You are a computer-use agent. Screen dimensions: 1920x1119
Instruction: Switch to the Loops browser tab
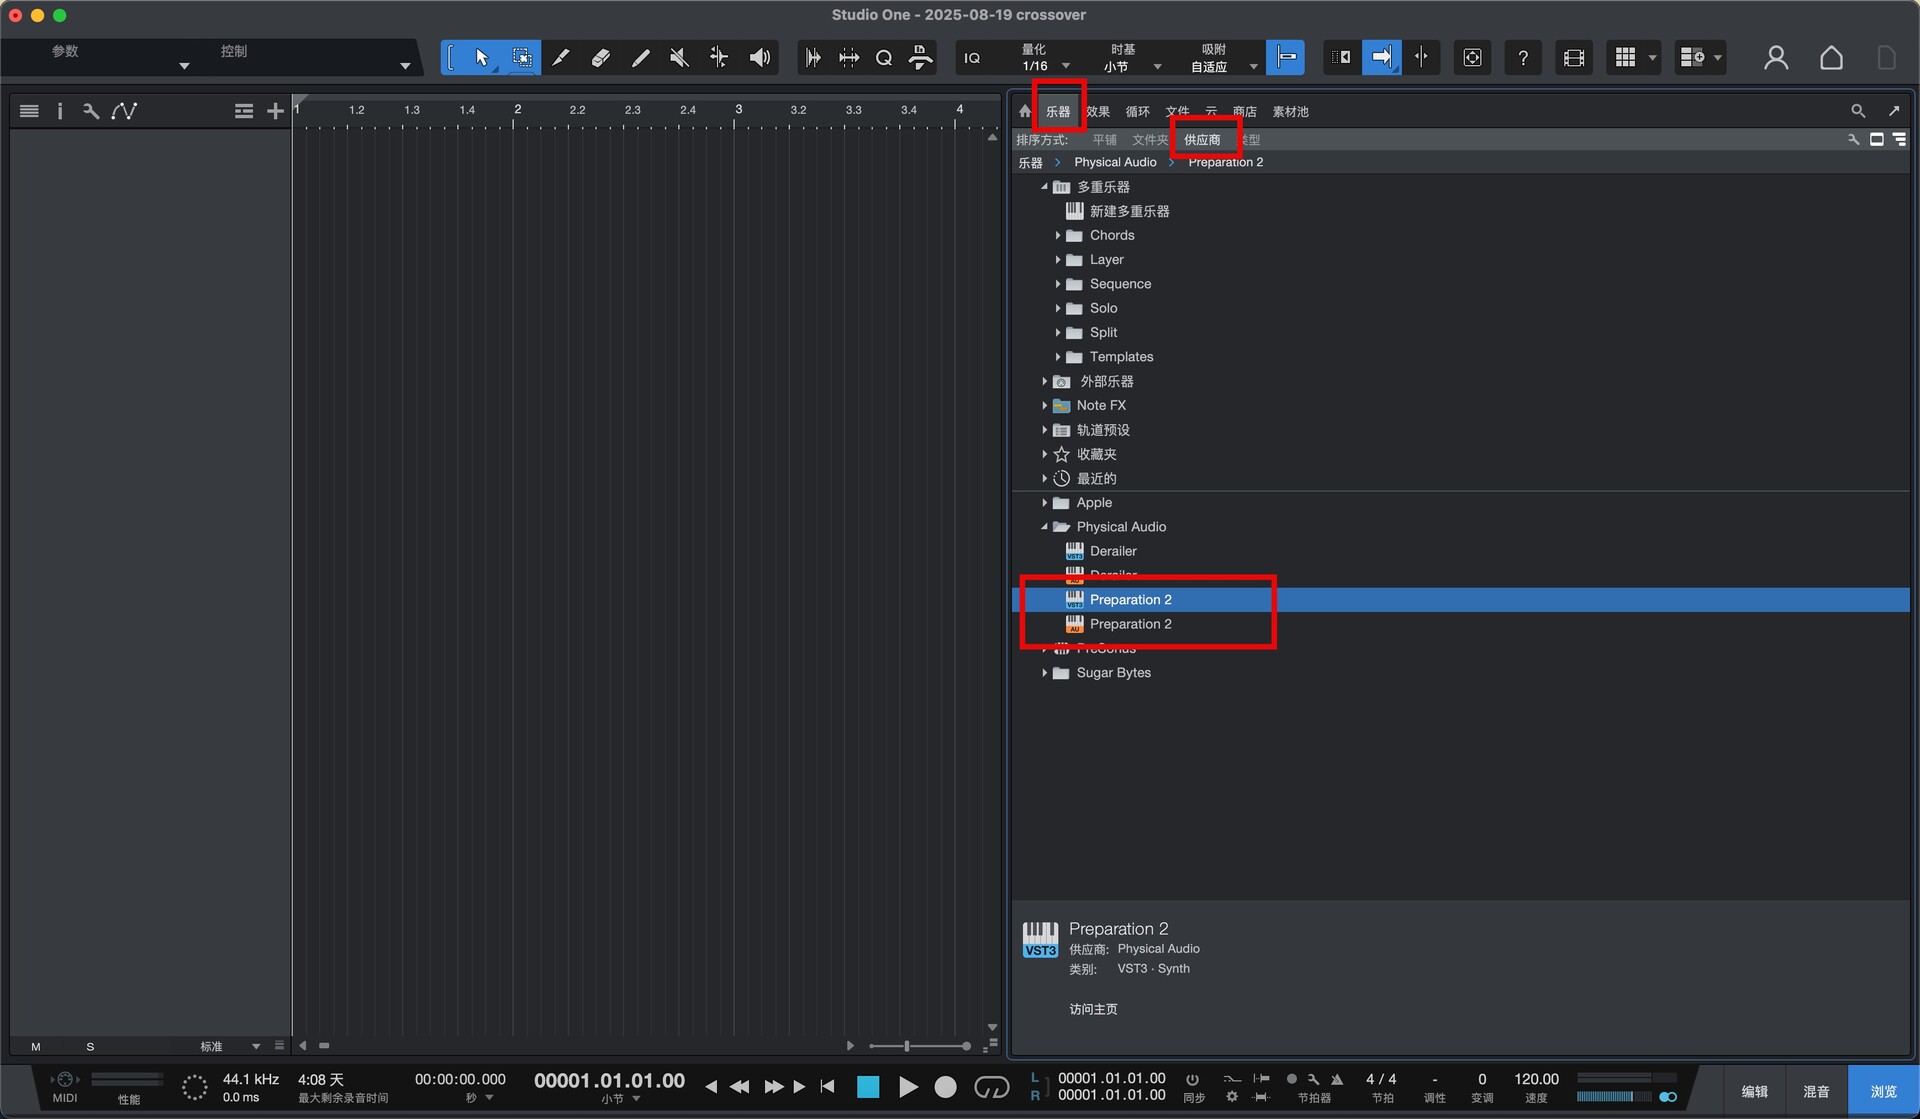1138,112
